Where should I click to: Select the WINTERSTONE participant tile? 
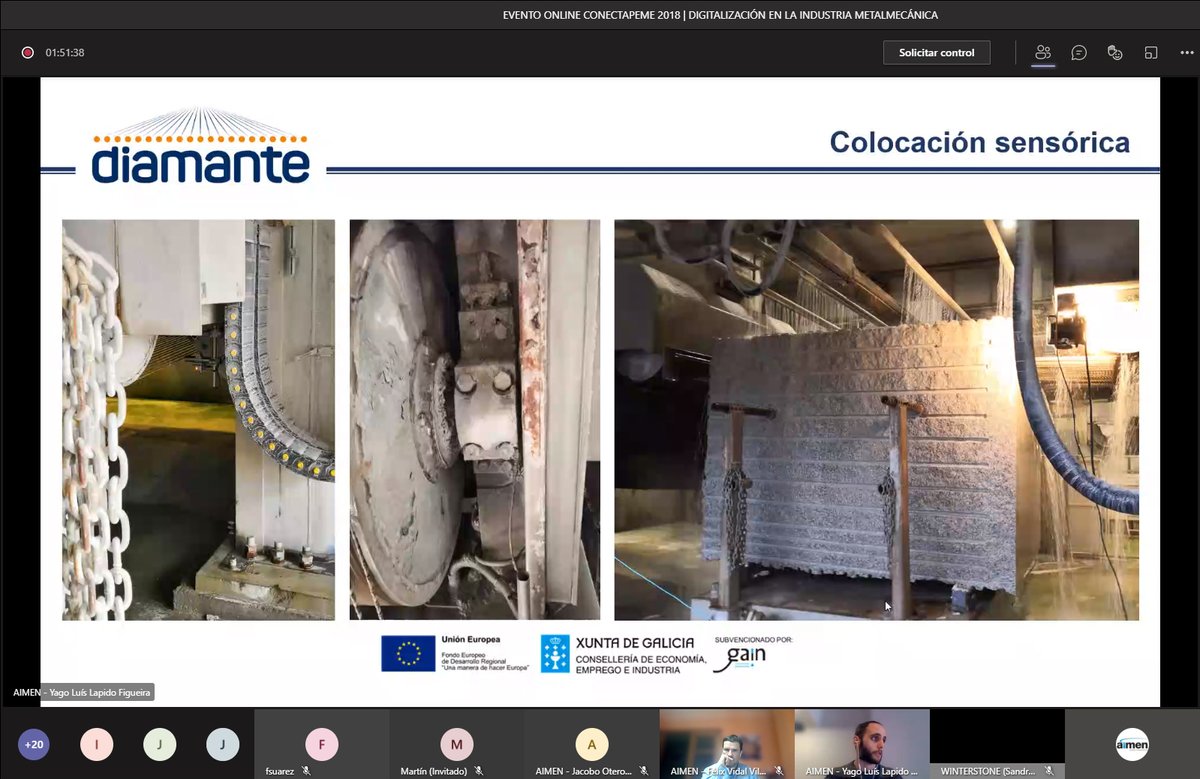997,744
